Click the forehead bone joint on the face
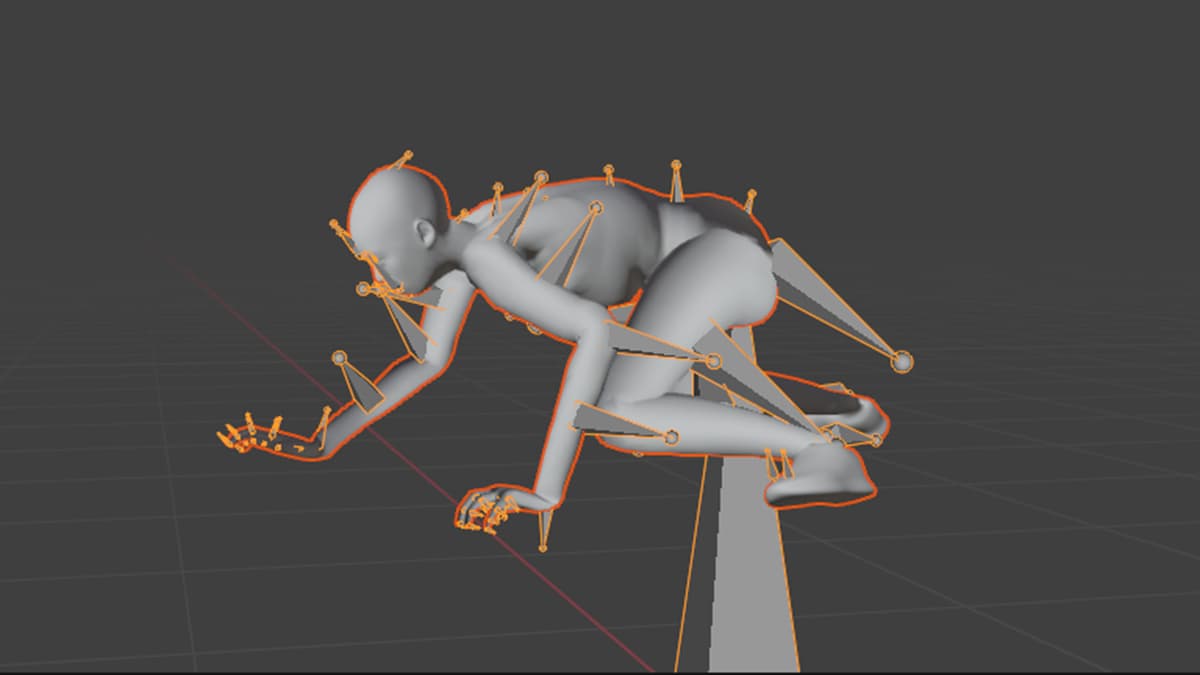Screen dimensions: 1200x675 (334, 225)
